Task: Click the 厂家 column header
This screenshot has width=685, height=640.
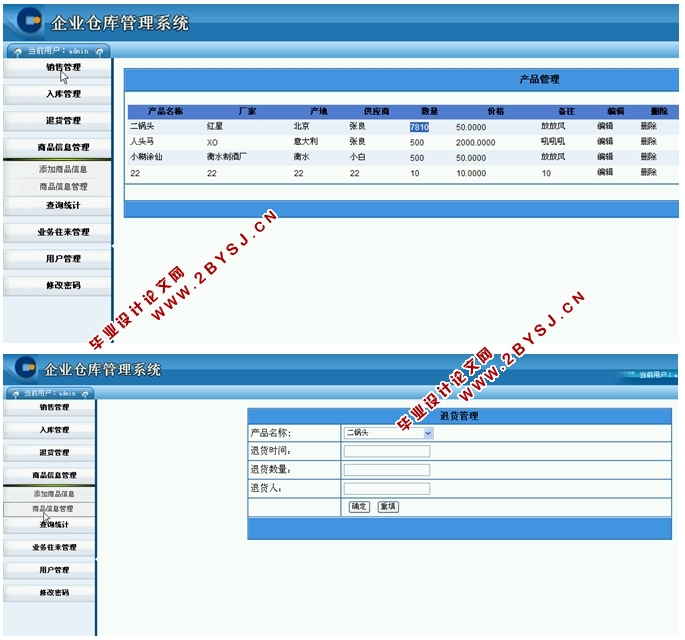Action: [247, 111]
